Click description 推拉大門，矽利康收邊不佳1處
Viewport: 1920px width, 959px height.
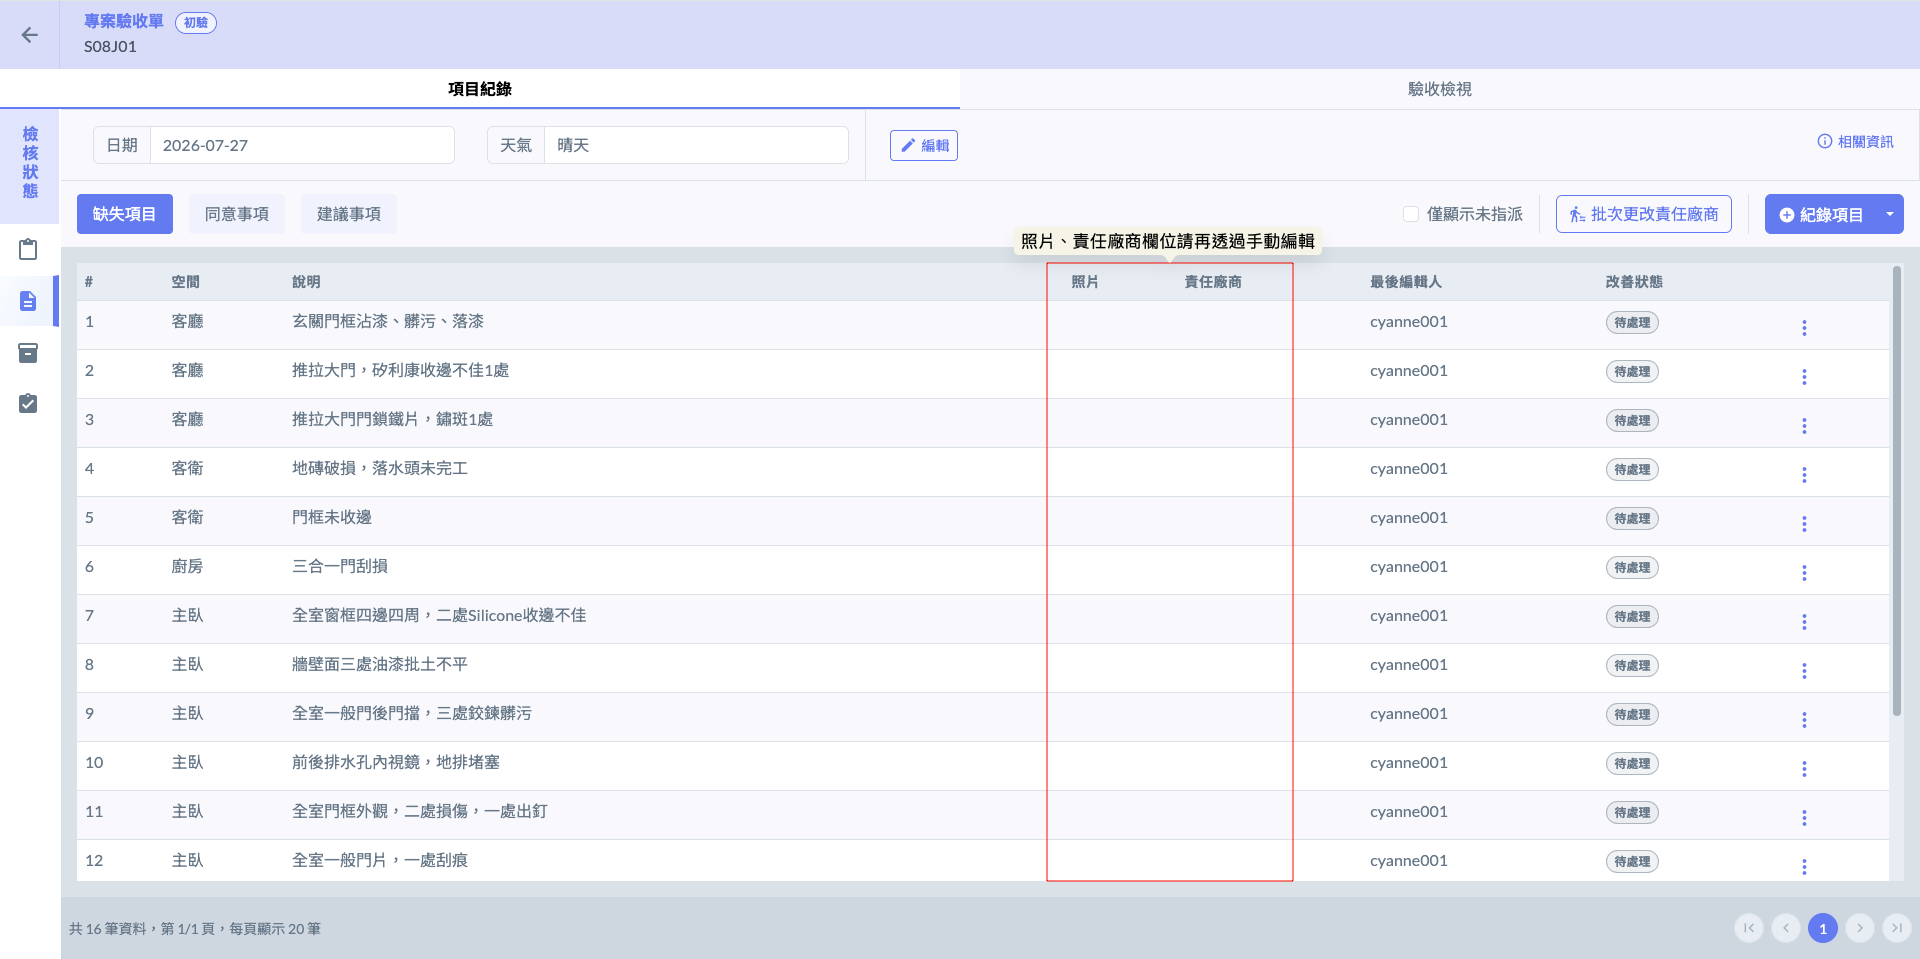click(x=400, y=370)
